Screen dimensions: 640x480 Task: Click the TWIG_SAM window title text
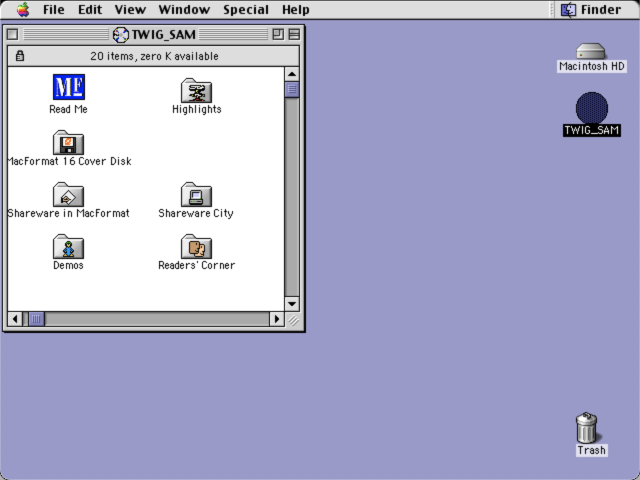[163, 35]
